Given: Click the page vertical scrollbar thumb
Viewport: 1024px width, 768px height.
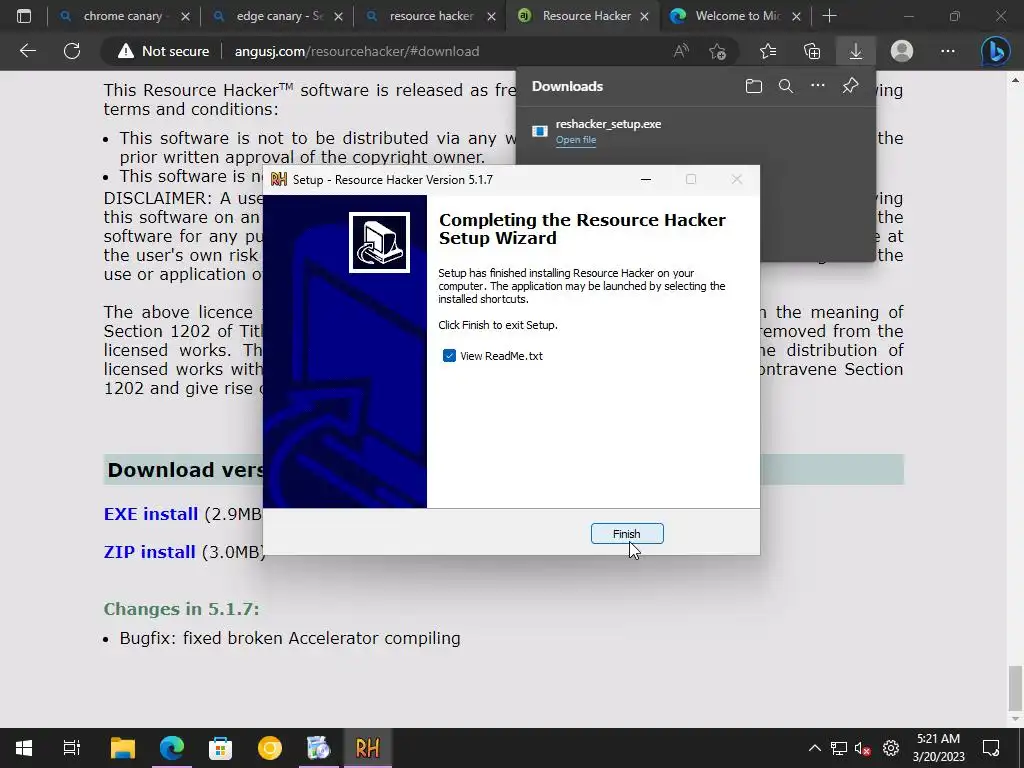Looking at the screenshot, I should tap(1015, 688).
